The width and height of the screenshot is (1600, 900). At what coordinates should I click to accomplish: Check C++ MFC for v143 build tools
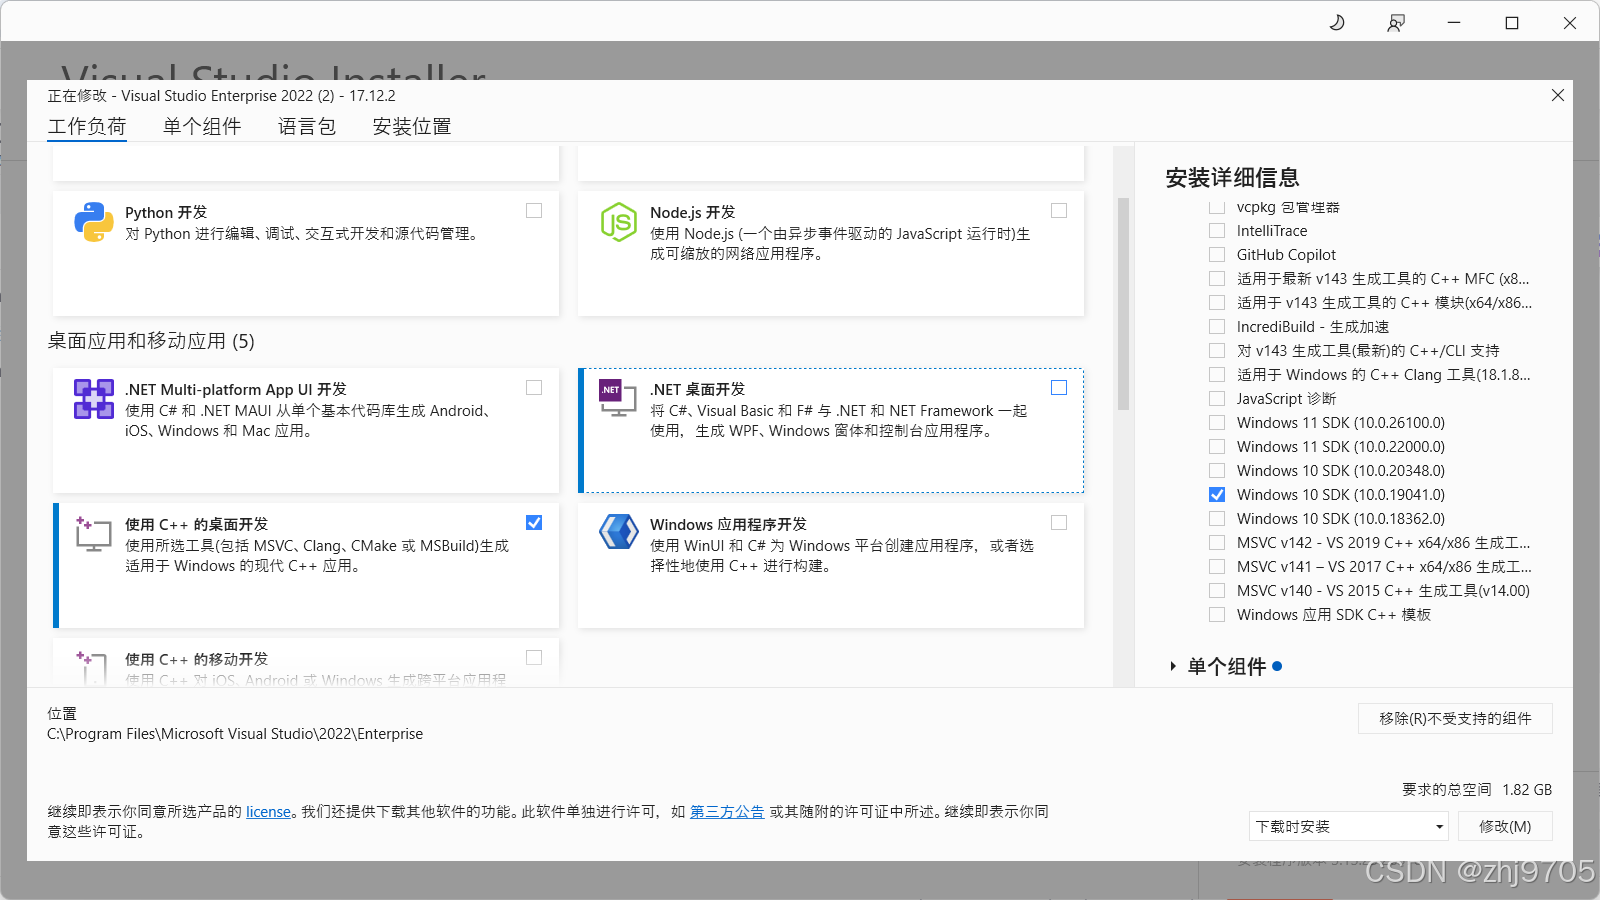[x=1217, y=279]
